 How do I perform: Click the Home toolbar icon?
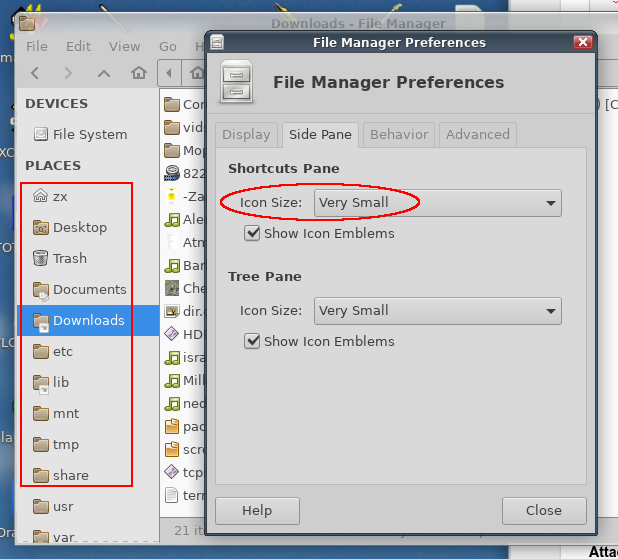pos(139,73)
